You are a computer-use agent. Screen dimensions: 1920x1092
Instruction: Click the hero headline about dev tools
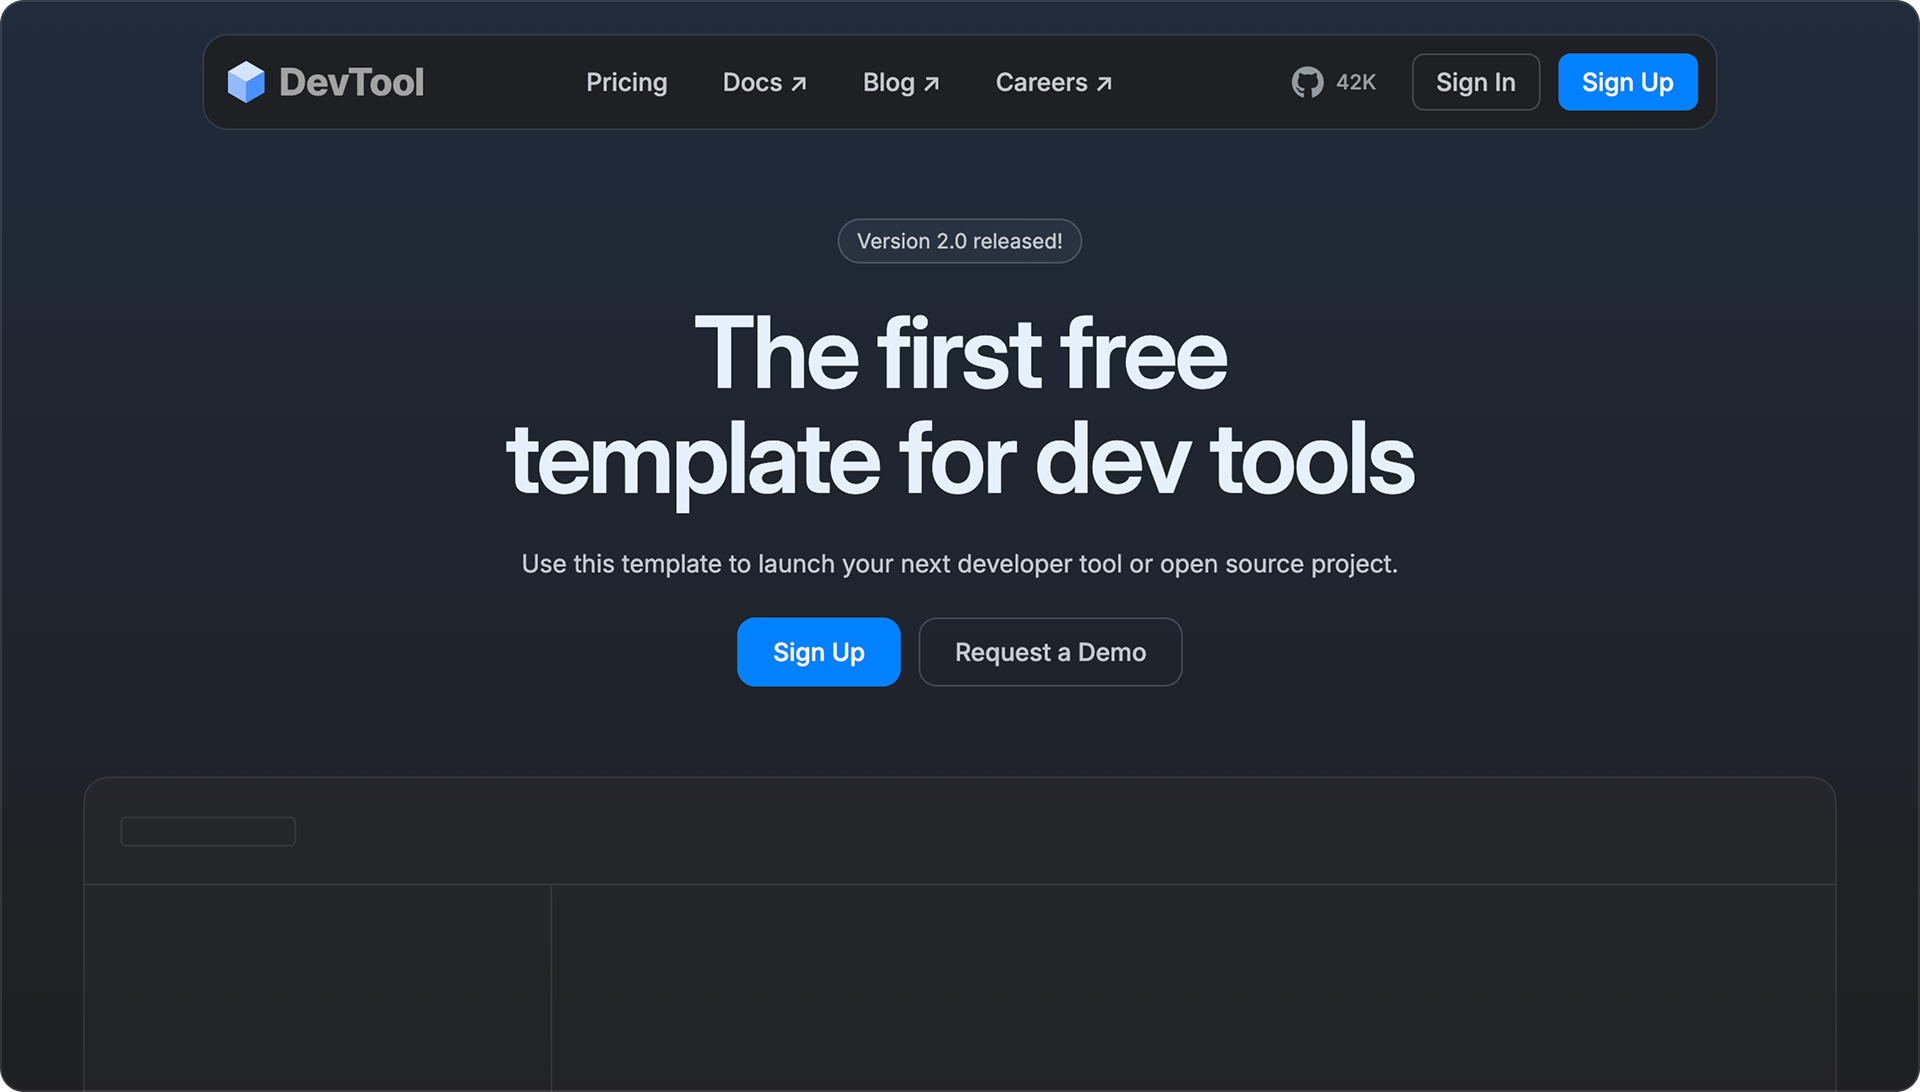point(960,407)
